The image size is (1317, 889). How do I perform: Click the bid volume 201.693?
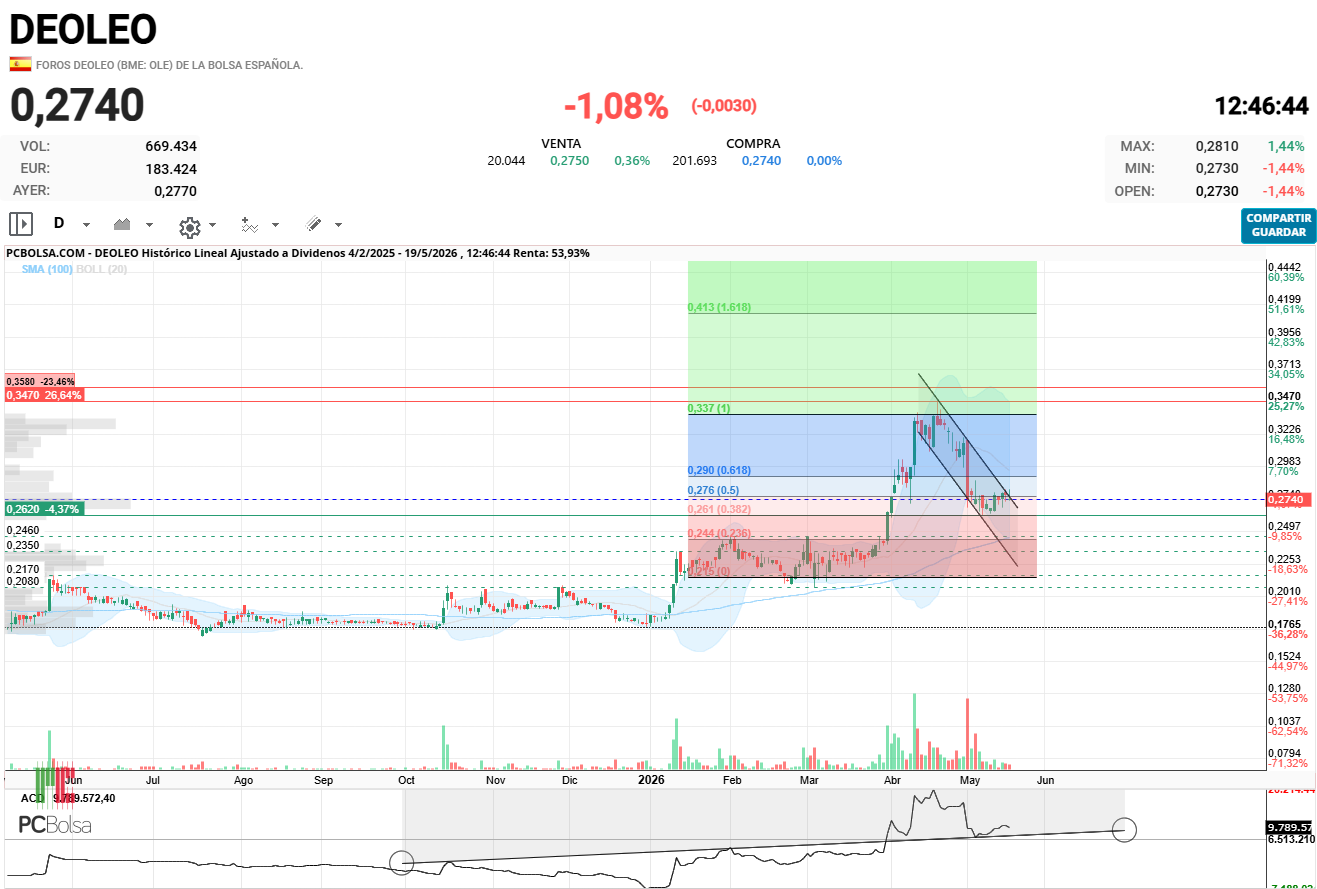click(x=694, y=161)
